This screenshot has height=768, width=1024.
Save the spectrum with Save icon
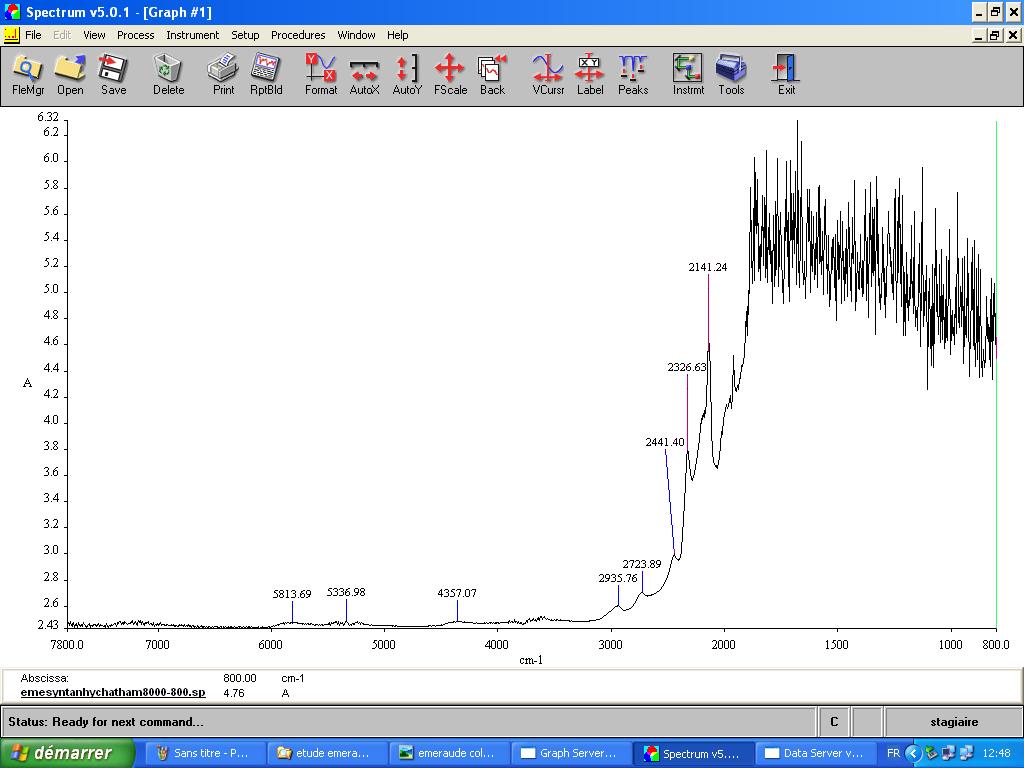pyautogui.click(x=113, y=75)
